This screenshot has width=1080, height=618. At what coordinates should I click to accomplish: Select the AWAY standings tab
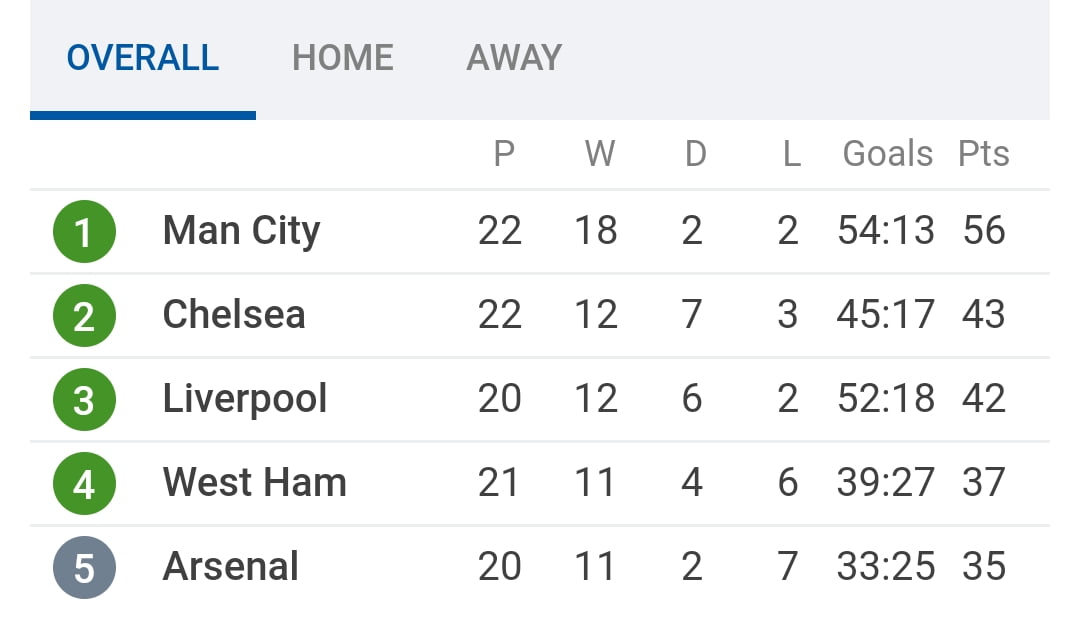pos(514,57)
